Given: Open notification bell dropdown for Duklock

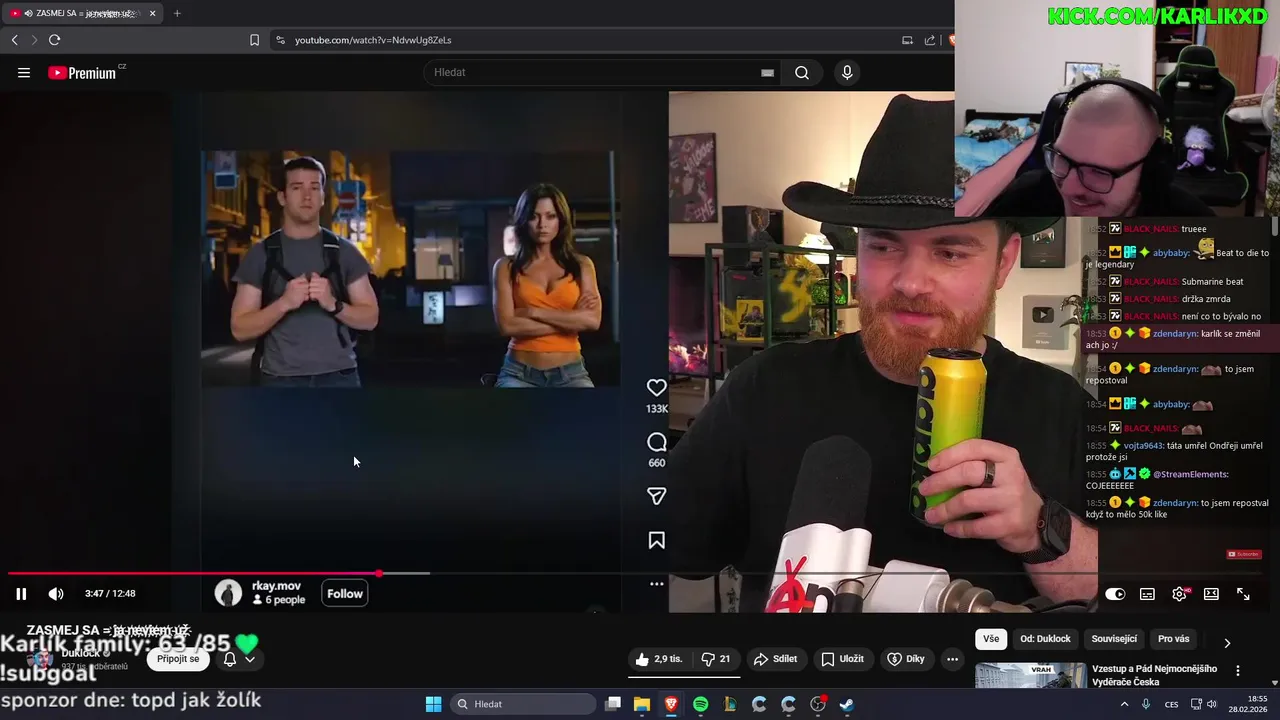Looking at the screenshot, I should tap(238, 659).
